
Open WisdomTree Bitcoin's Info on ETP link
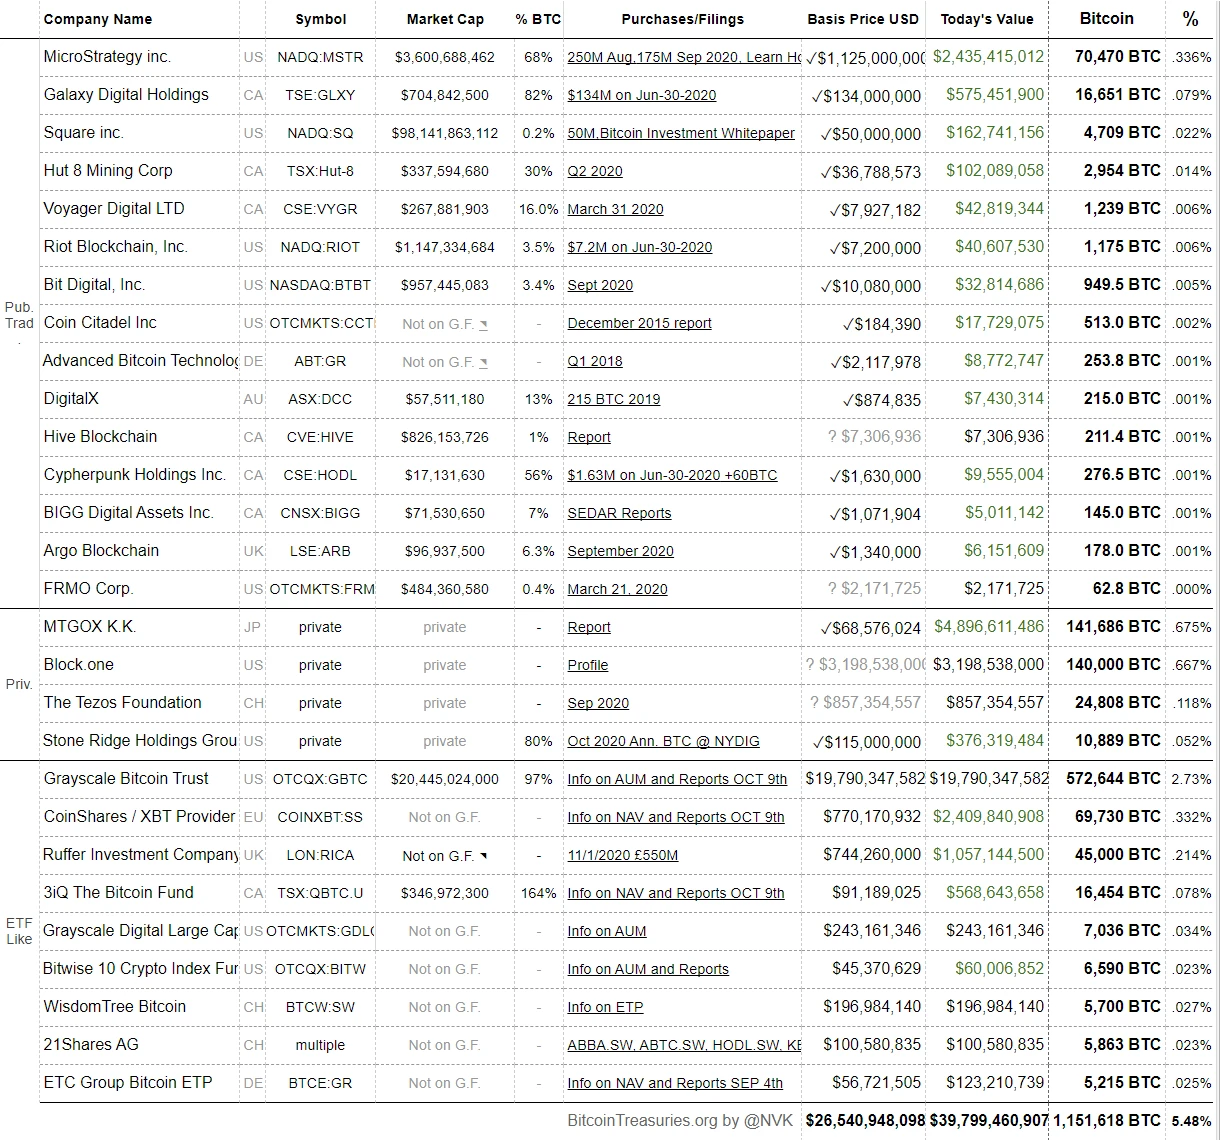click(x=605, y=1007)
